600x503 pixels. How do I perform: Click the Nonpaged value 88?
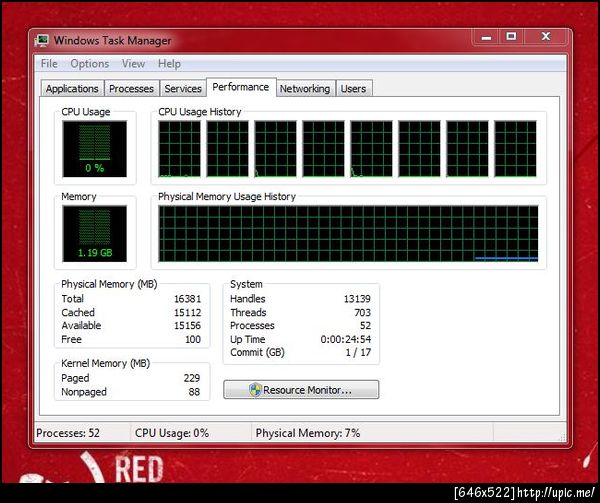point(194,392)
